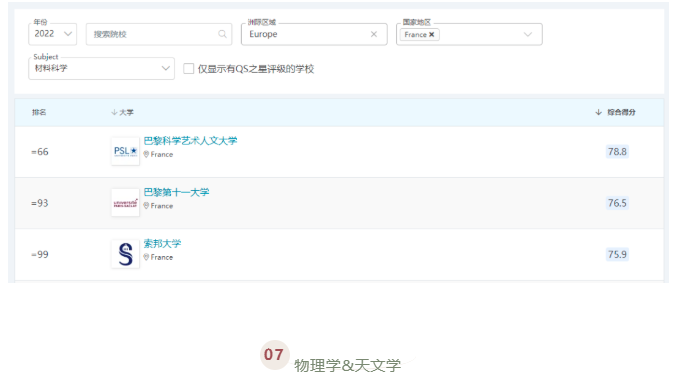The image size is (683, 376).
Task: Click the Sorbonne university logo
Action: pyautogui.click(x=125, y=254)
